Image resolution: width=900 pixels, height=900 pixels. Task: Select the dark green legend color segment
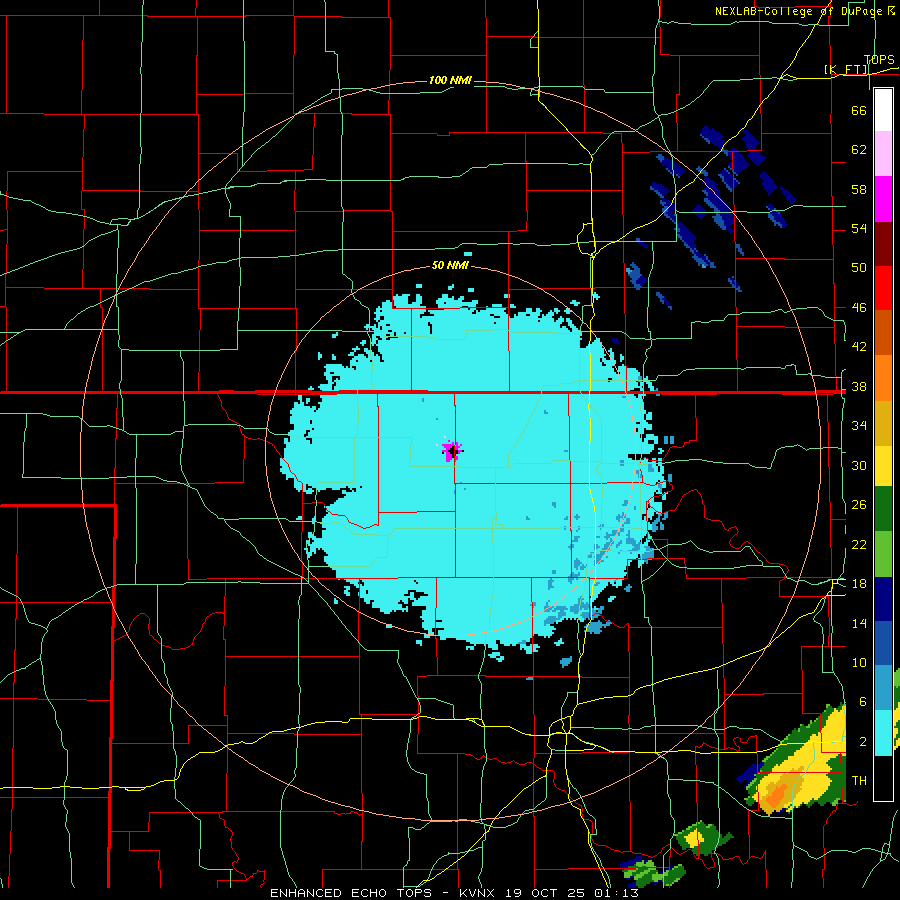pyautogui.click(x=883, y=509)
